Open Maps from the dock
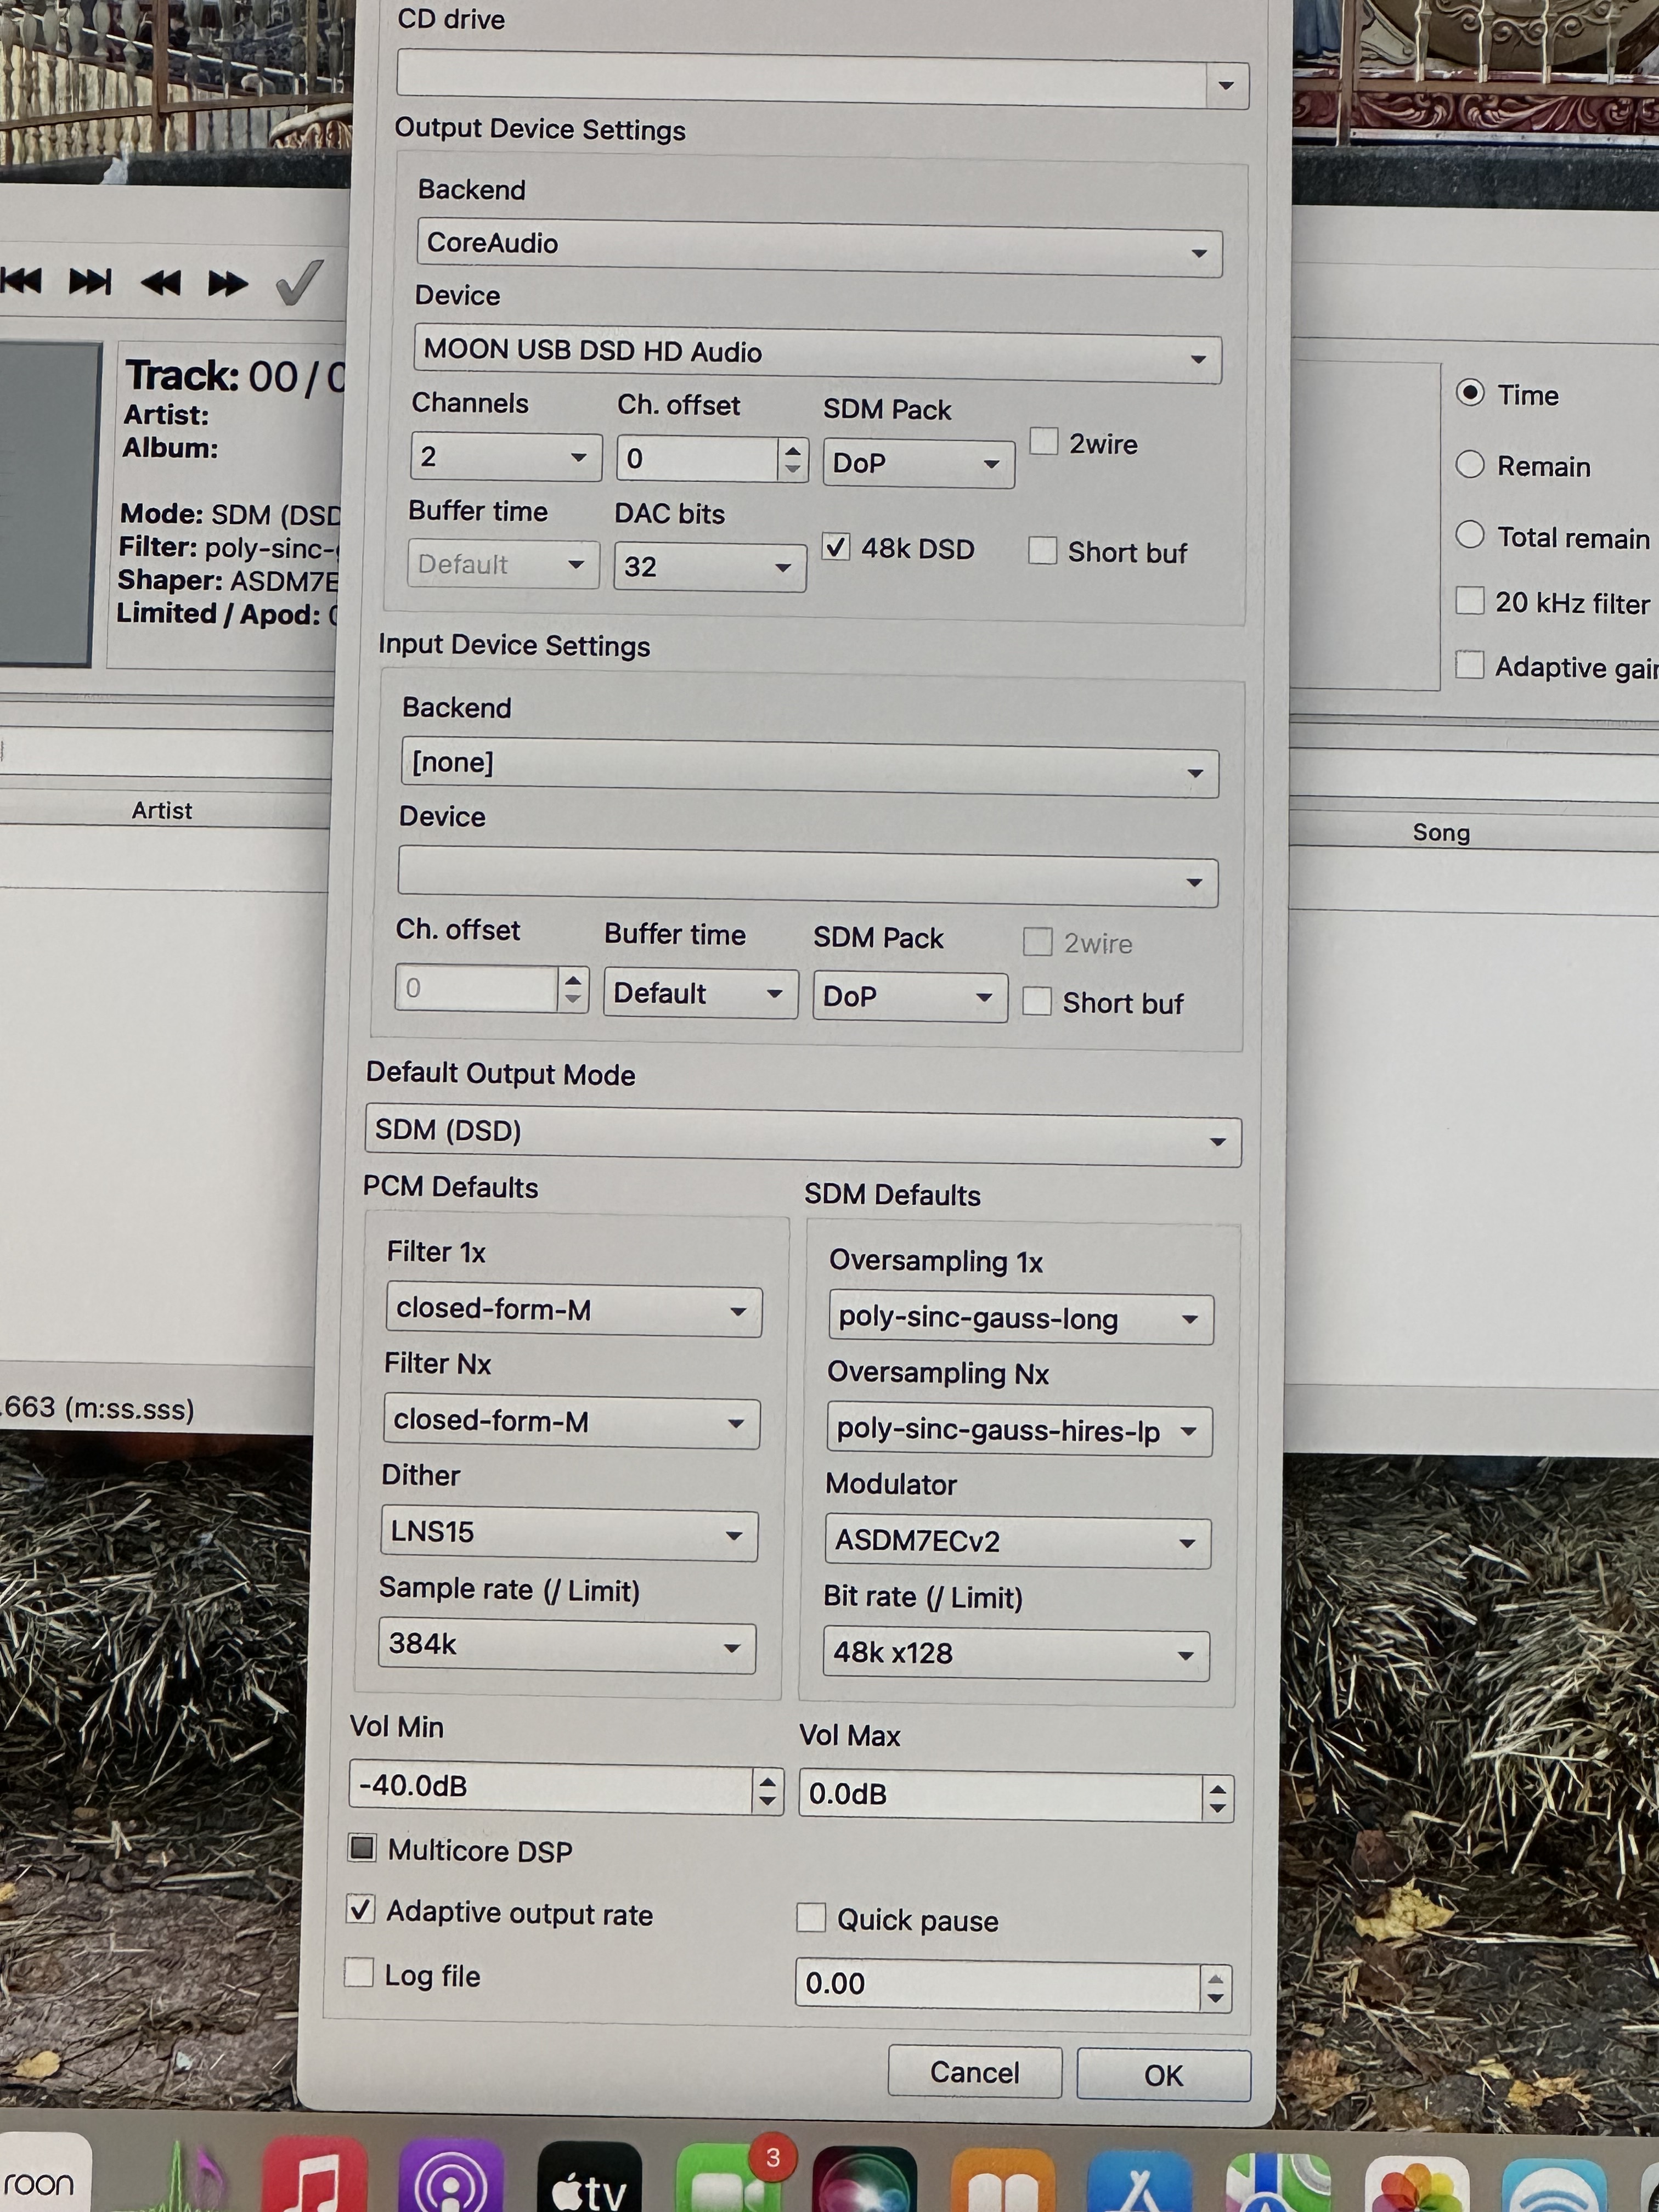The height and width of the screenshot is (2212, 1659). 1278,2182
